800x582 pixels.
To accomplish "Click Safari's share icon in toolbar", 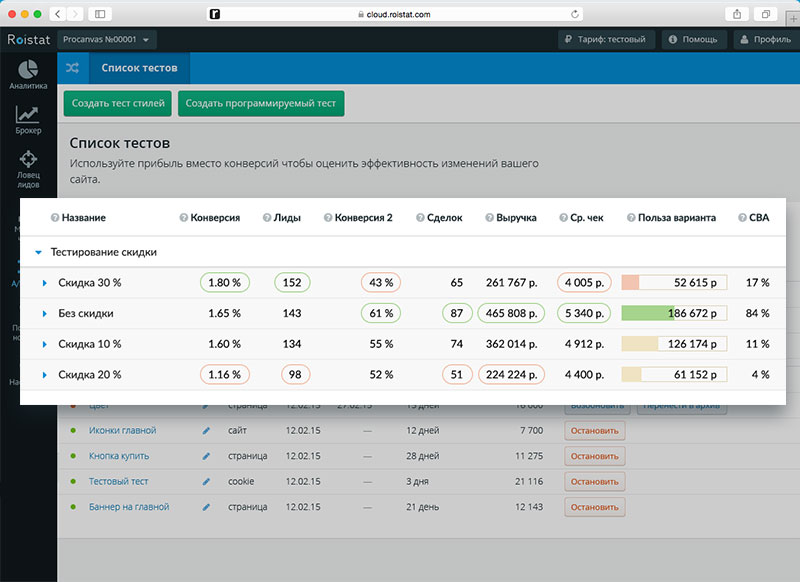I will coord(736,14).
